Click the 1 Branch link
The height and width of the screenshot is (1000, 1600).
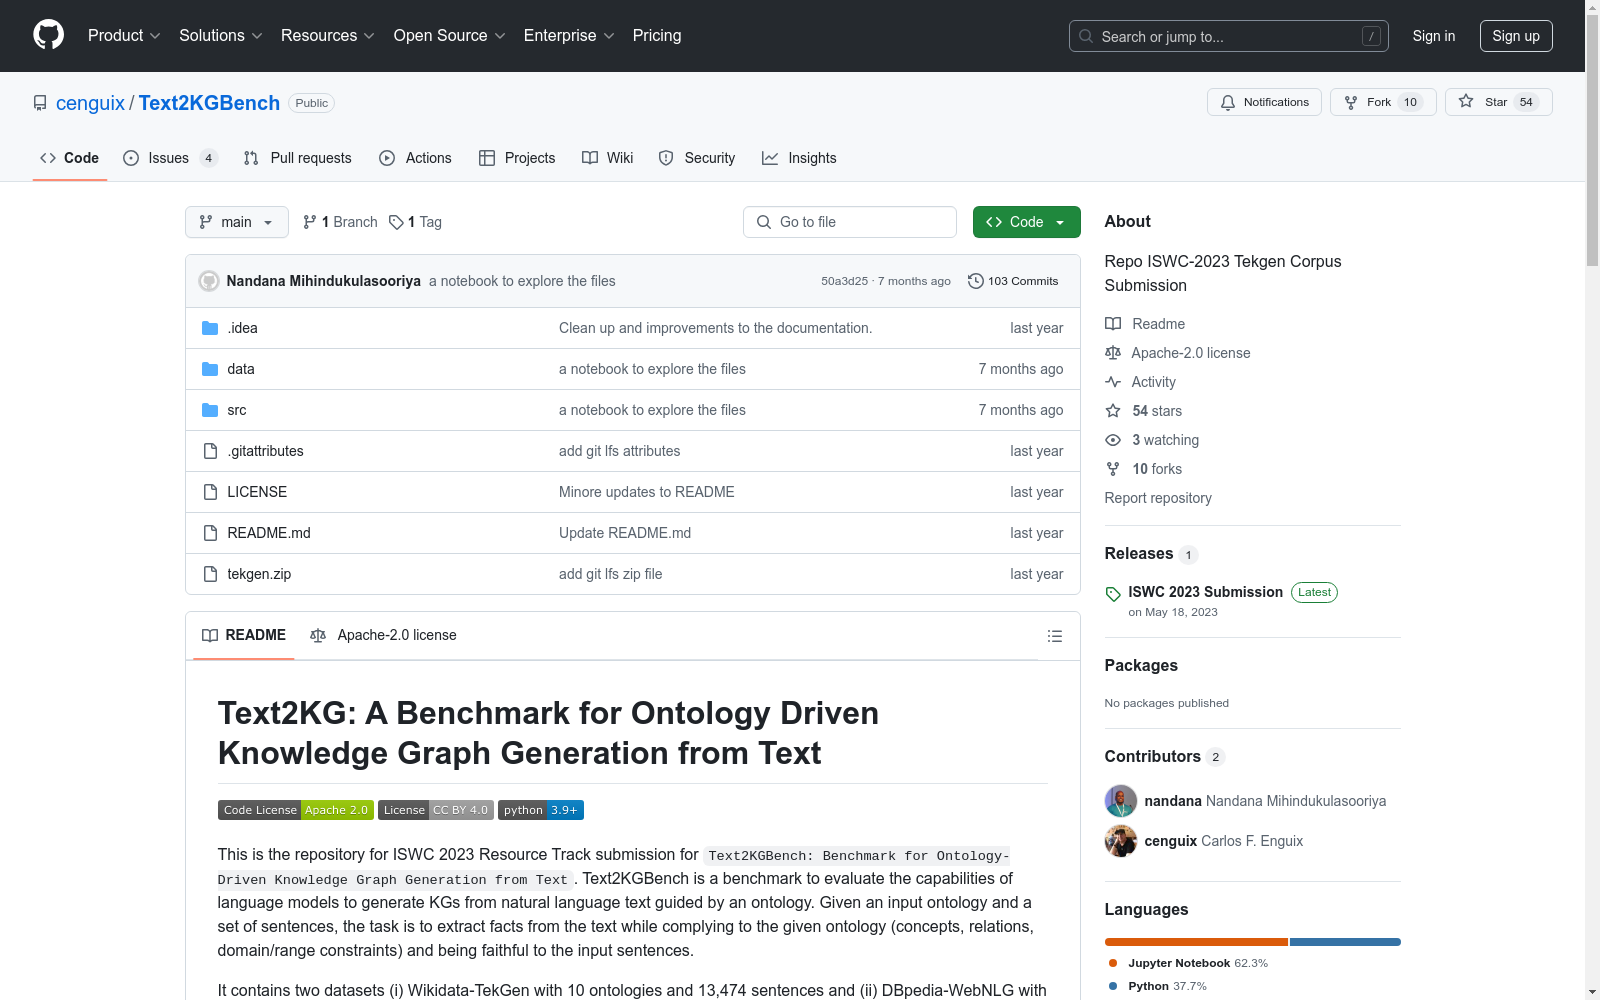click(340, 222)
